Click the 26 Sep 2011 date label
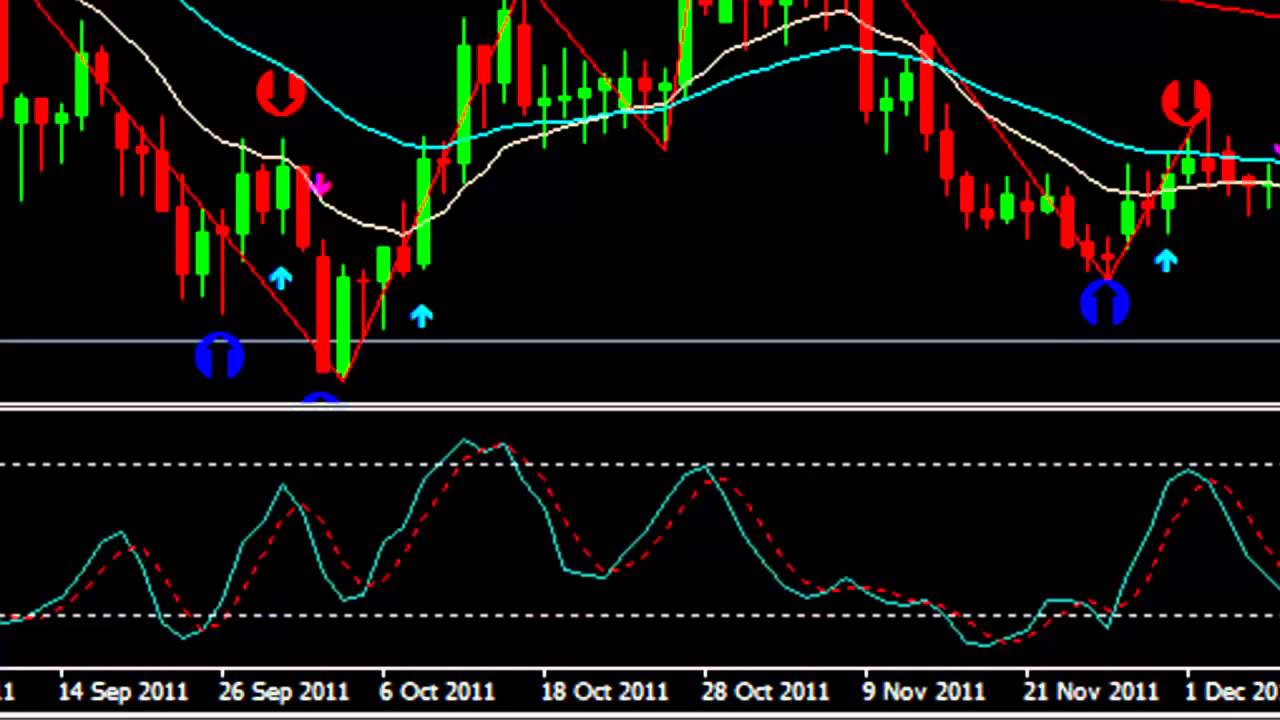1280x720 pixels. click(x=284, y=691)
